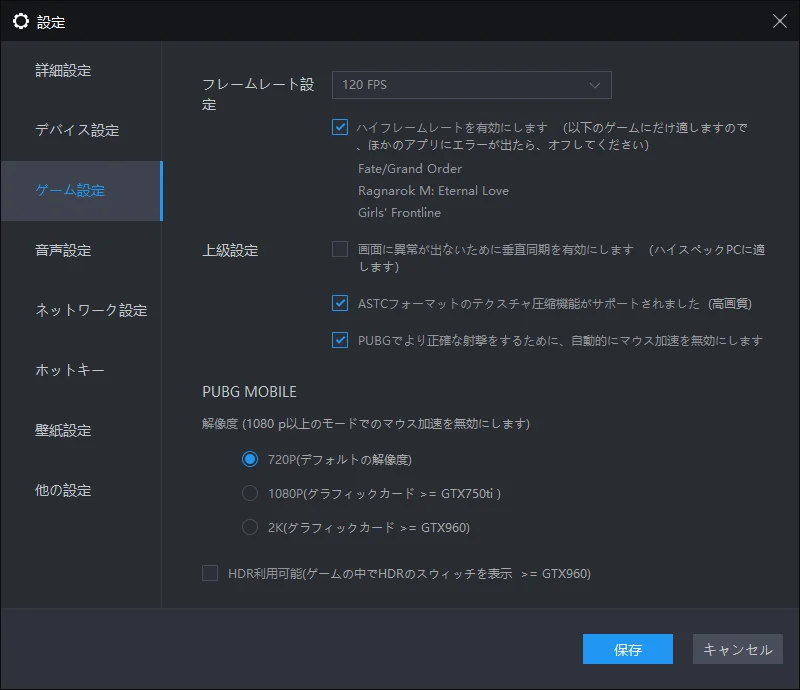The height and width of the screenshot is (690, 800).
Task: Open the 壁紙設定 tab
Action: 81,430
